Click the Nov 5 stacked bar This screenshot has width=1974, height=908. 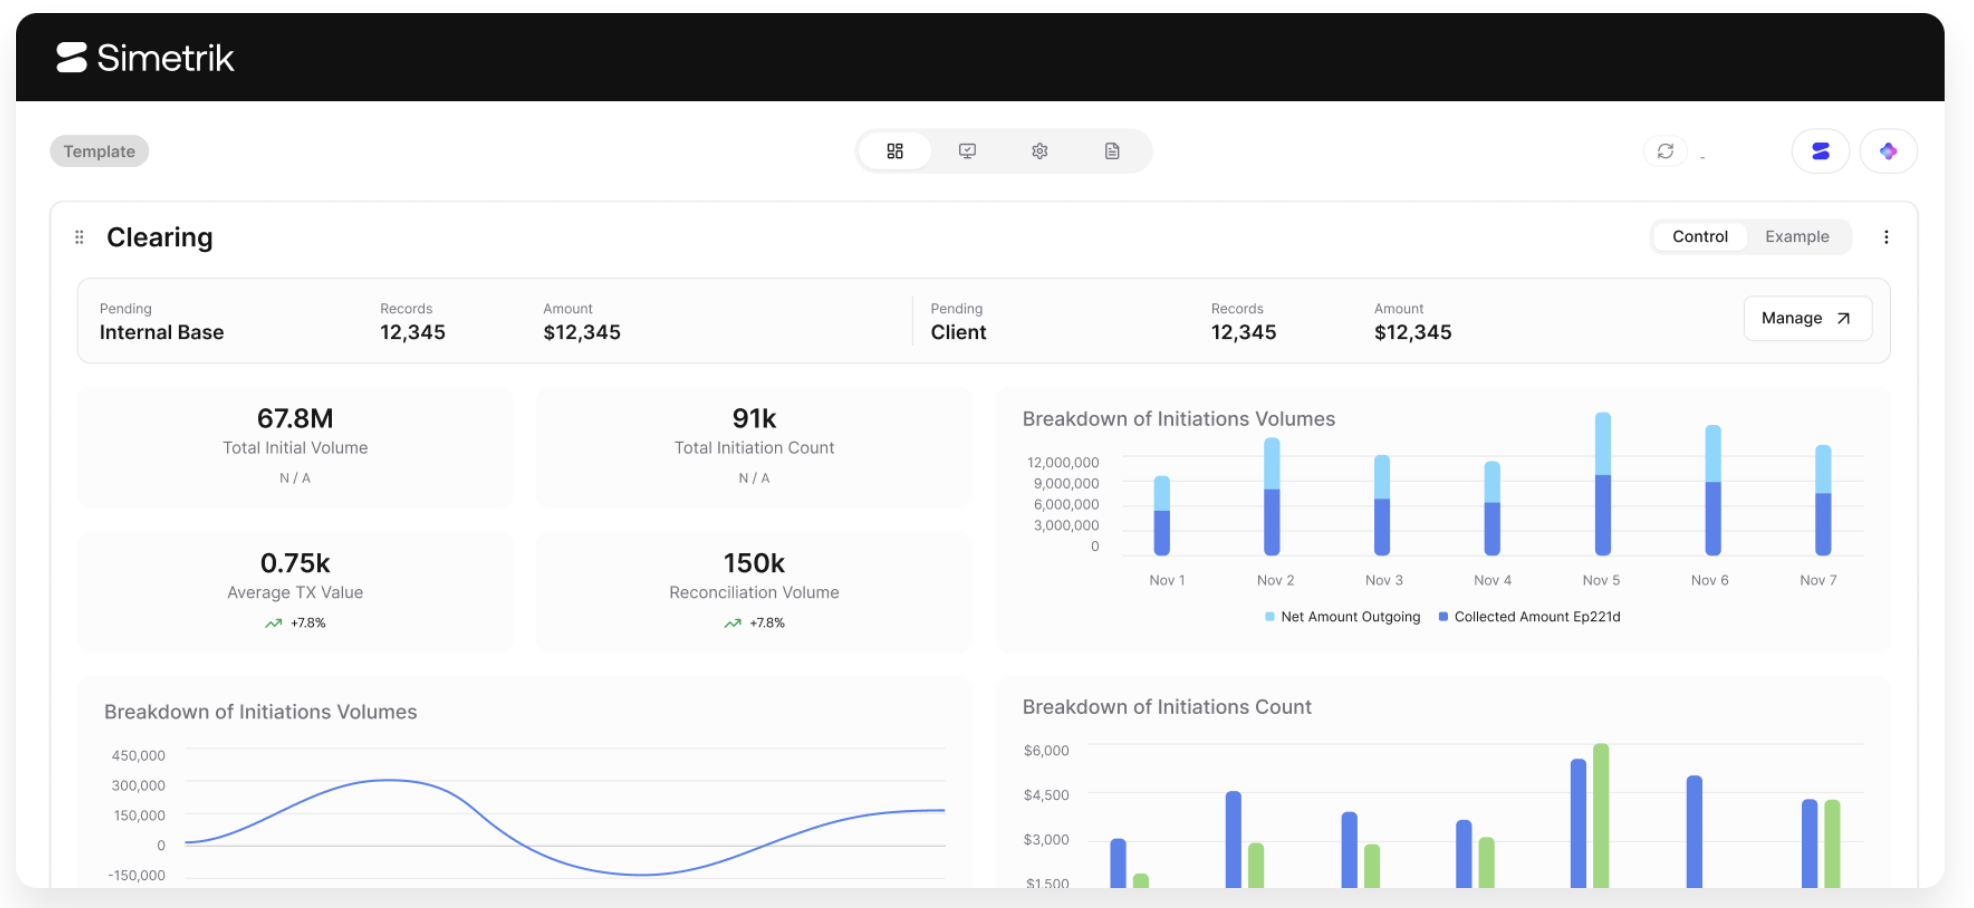[1603, 483]
